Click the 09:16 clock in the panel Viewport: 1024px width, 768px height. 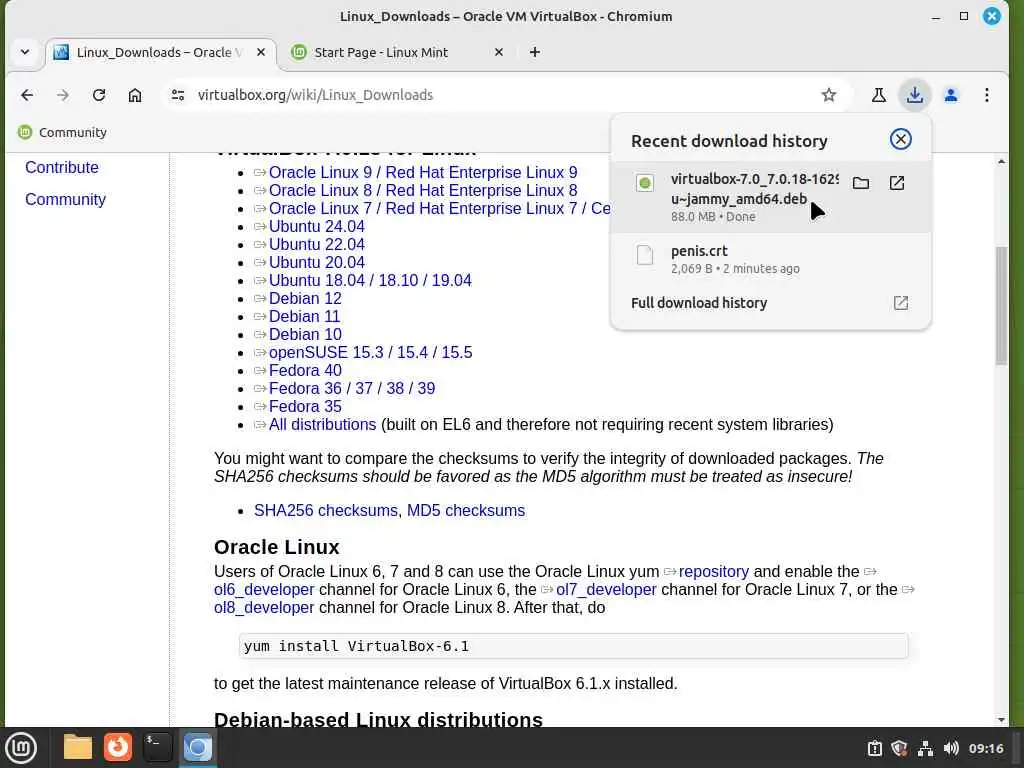click(986, 748)
